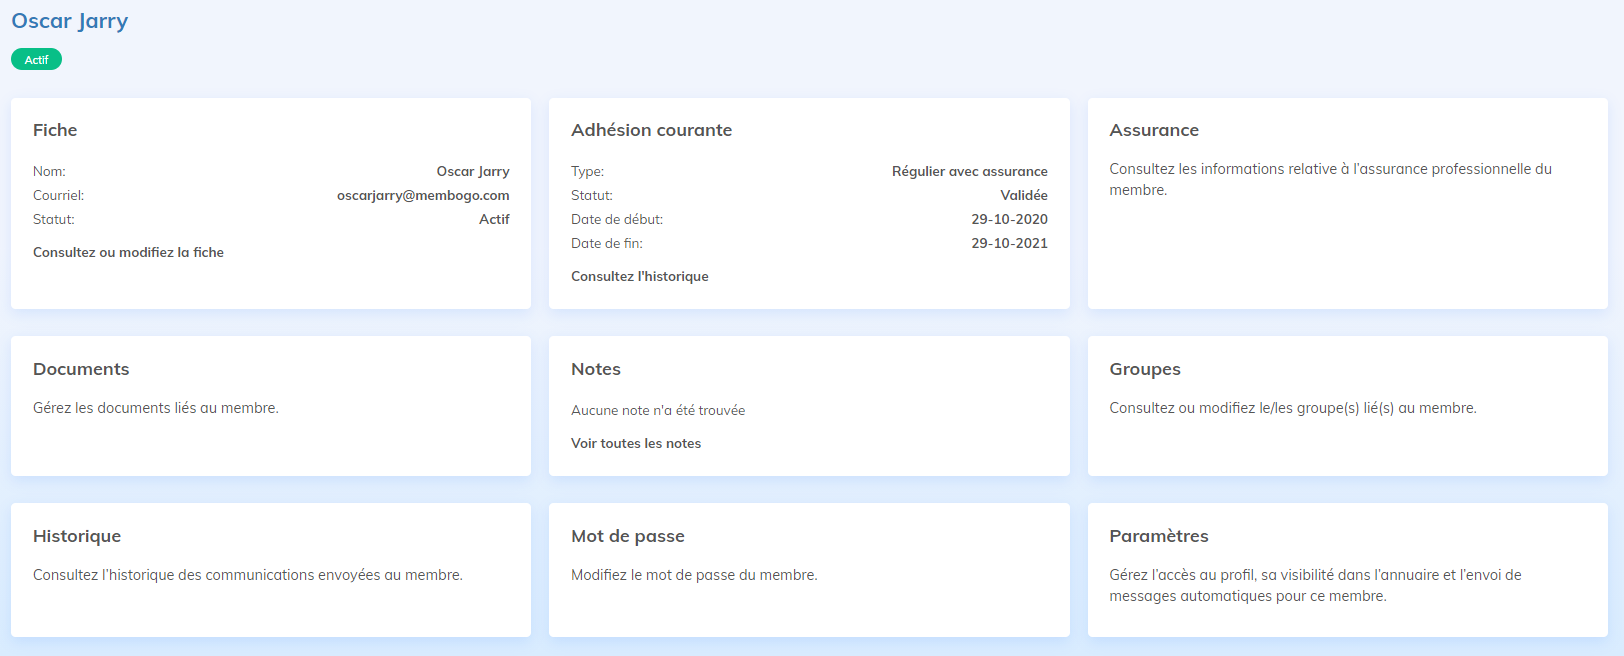
Task: Open the 'Consultez ou modifiez la fiche' link
Action: click(128, 252)
